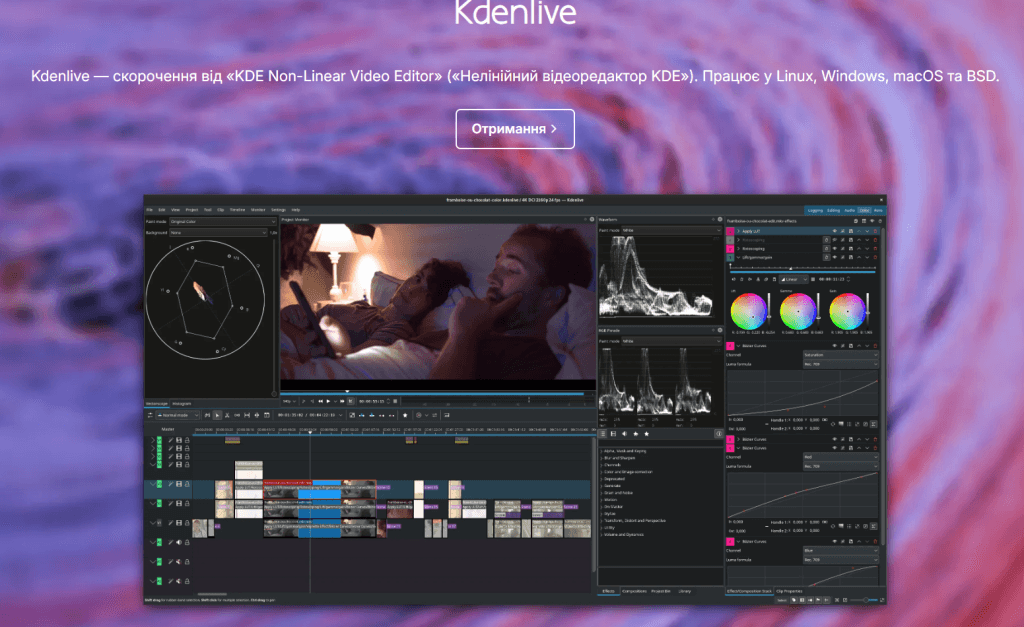Show audio effects in the effects list
This screenshot has width=1024, height=627.
(x=624, y=434)
